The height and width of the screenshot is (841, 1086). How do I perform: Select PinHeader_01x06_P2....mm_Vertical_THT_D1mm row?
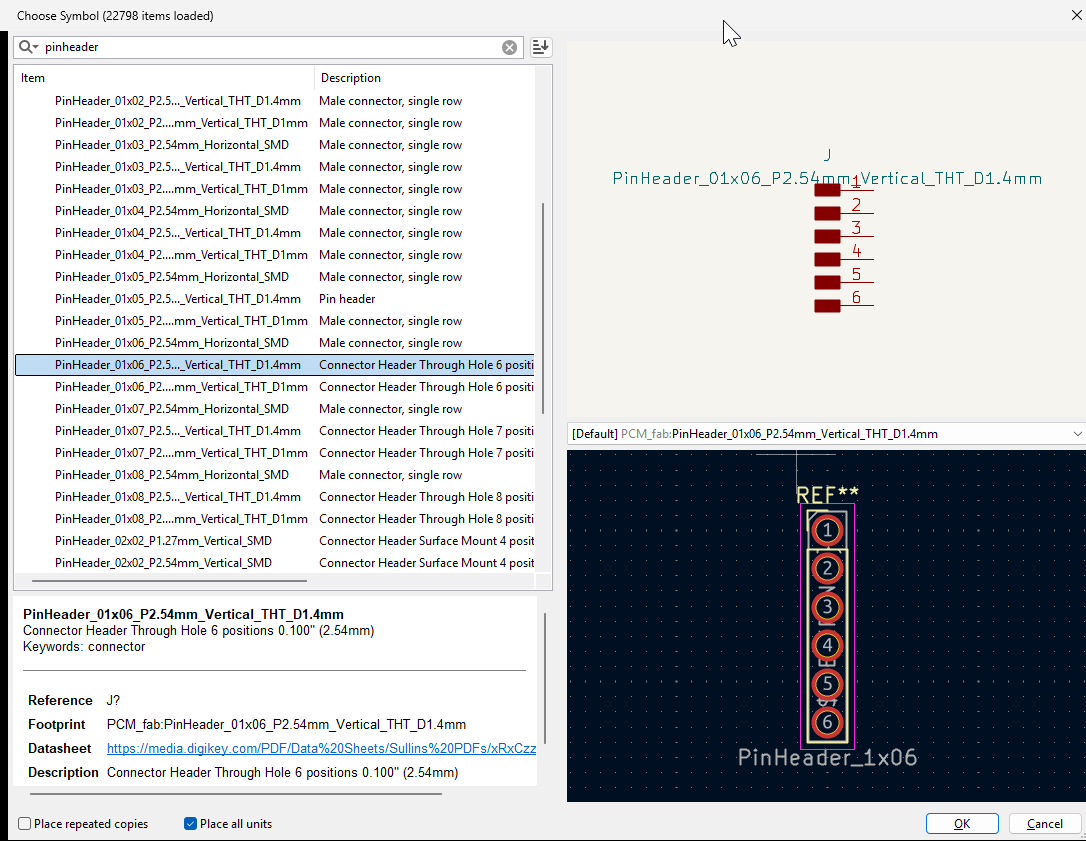[274, 387]
